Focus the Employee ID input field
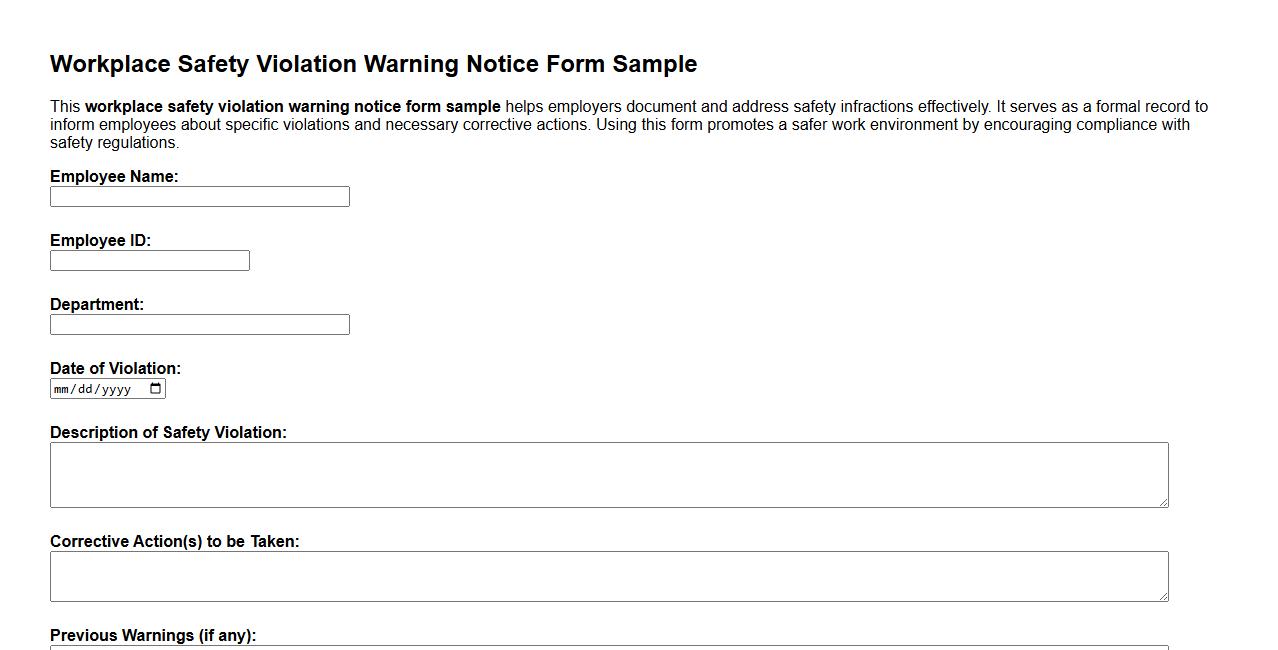Viewport: 1278px width, 650px height. coord(149,260)
